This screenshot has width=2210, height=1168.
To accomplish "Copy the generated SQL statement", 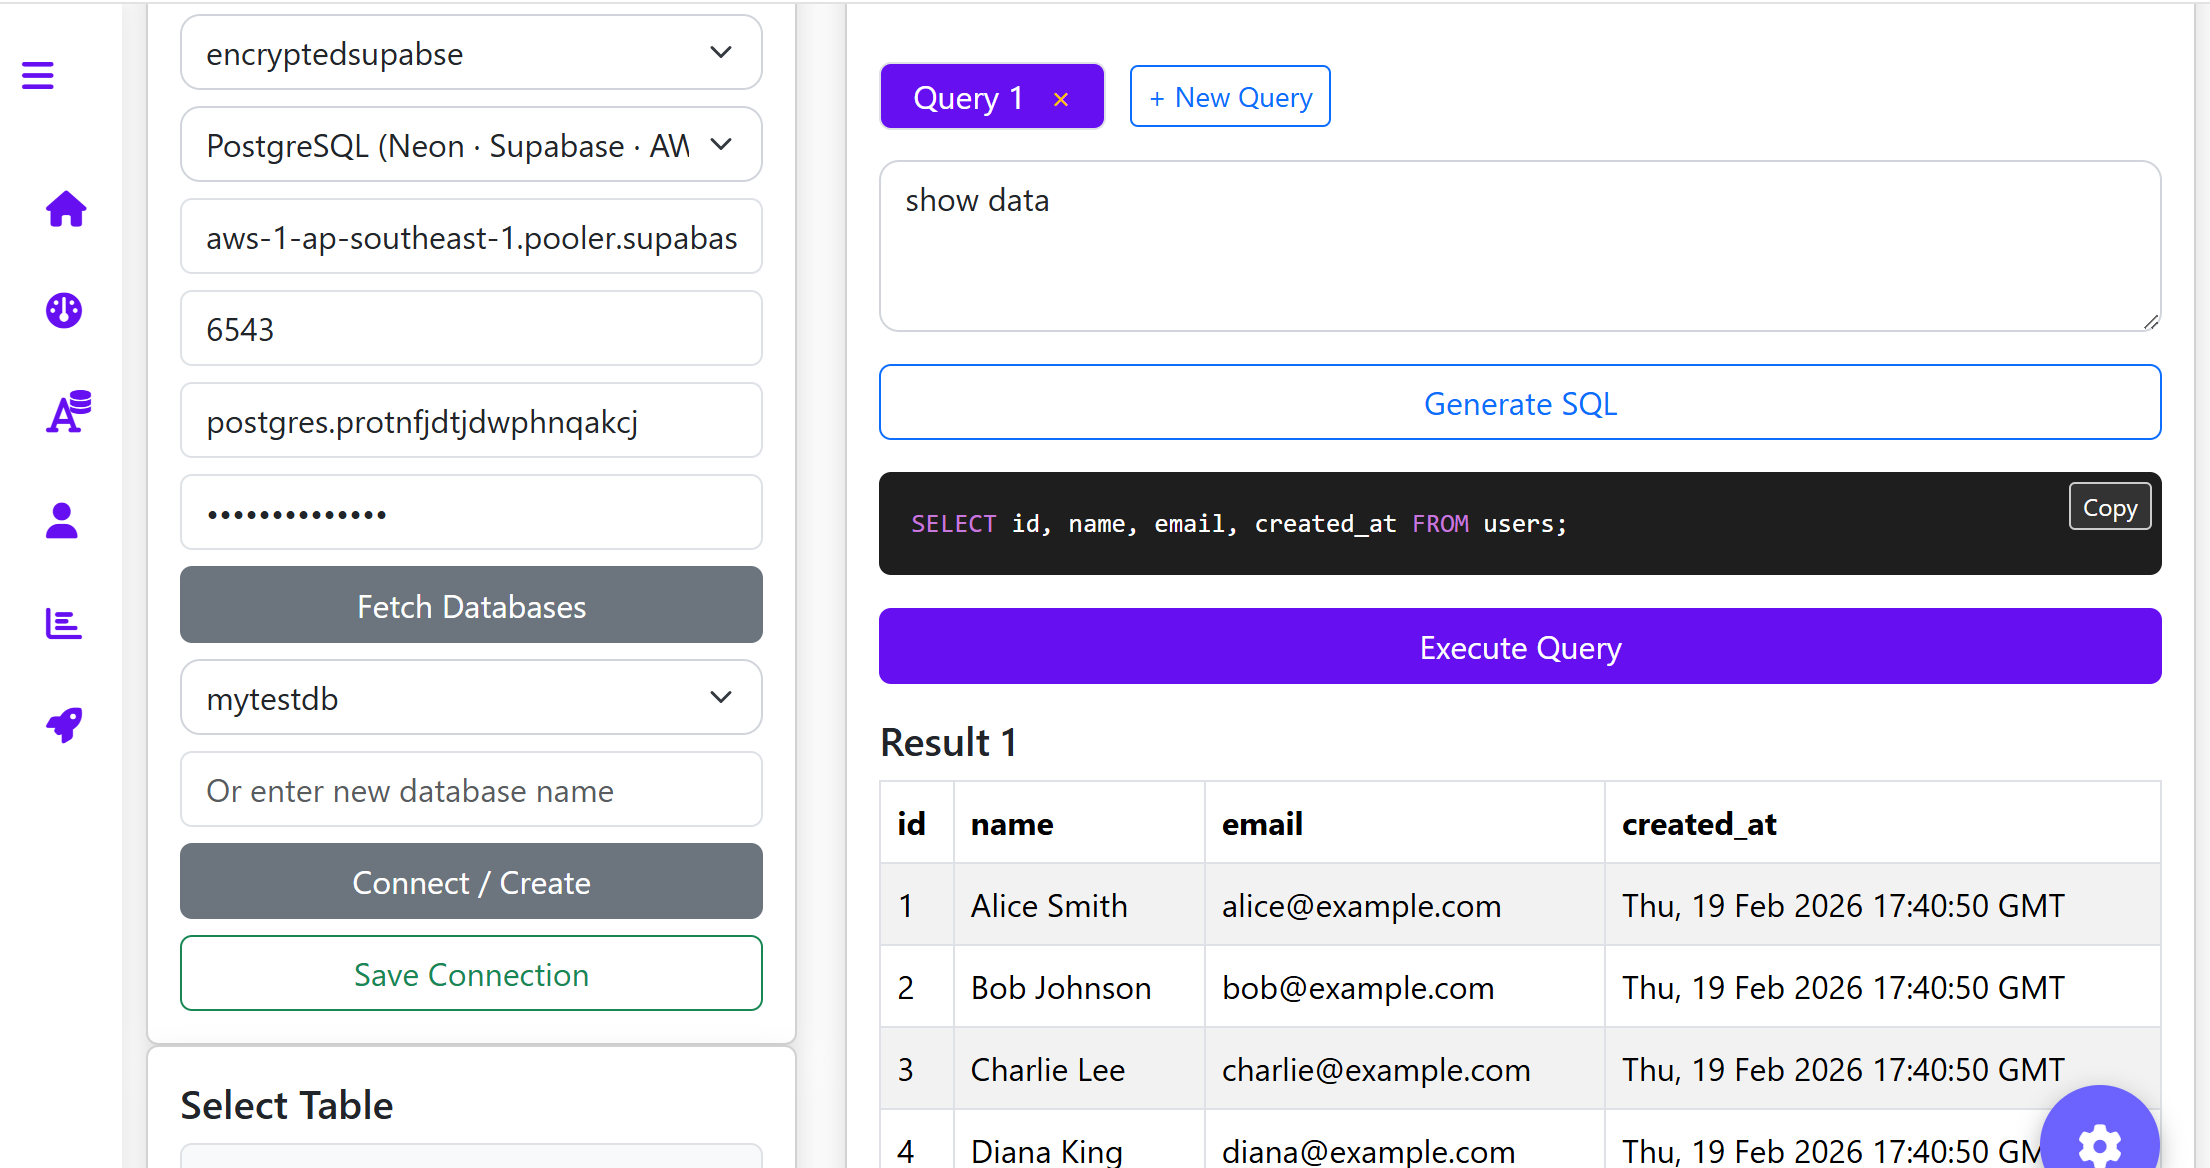I will click(x=2109, y=508).
